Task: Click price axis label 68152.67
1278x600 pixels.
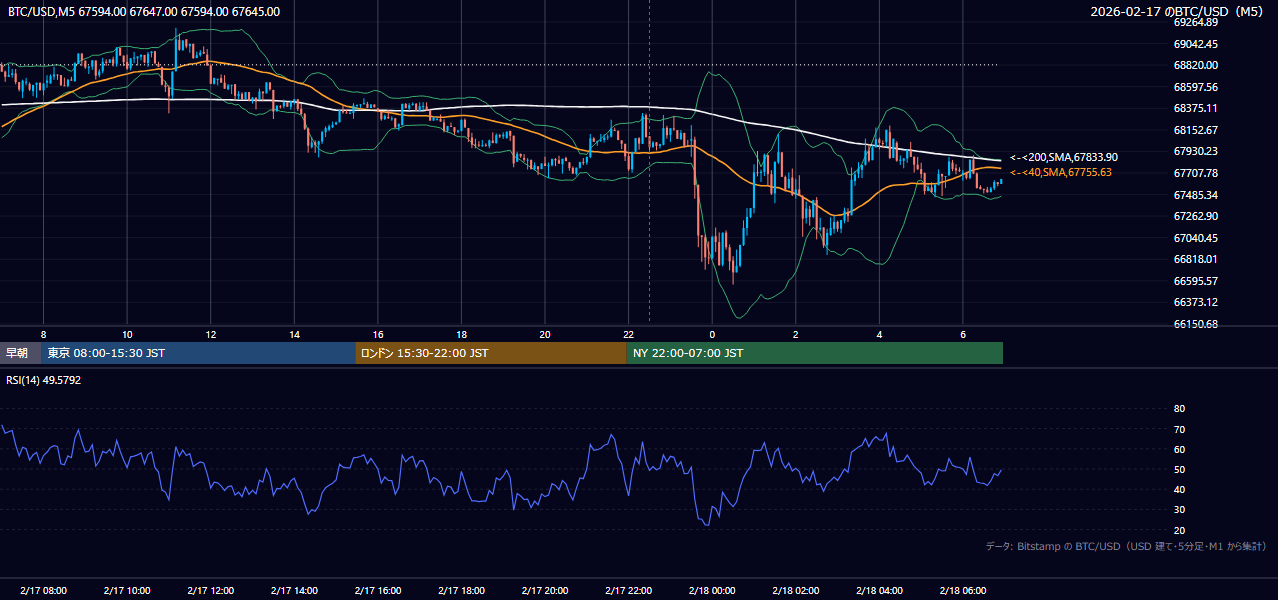Action: [1195, 130]
